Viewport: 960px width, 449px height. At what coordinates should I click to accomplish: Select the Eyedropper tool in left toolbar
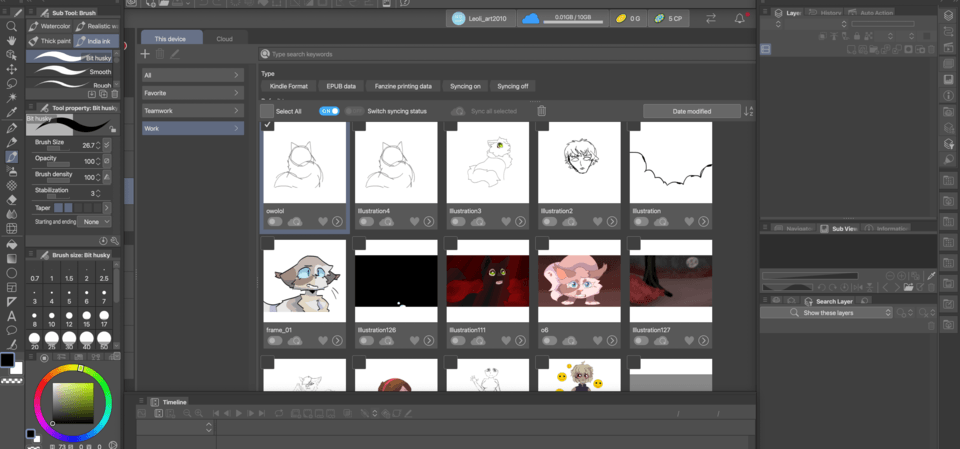point(11,112)
